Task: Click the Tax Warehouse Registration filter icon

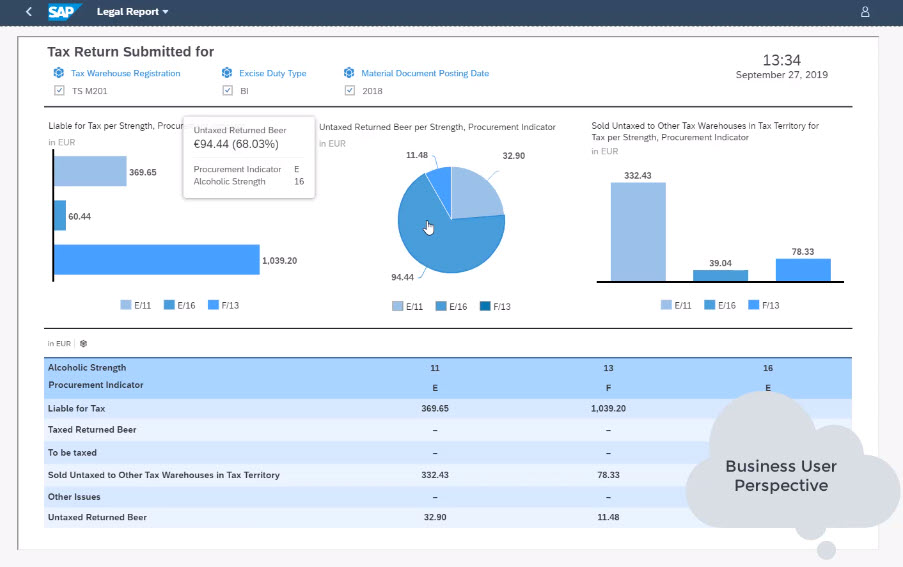Action: tap(59, 73)
